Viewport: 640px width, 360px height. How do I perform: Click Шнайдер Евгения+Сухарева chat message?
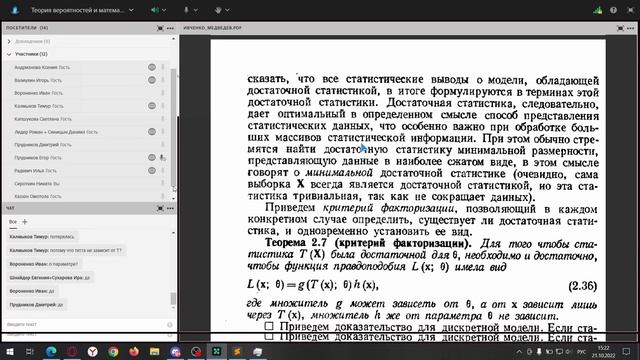click(x=50, y=278)
